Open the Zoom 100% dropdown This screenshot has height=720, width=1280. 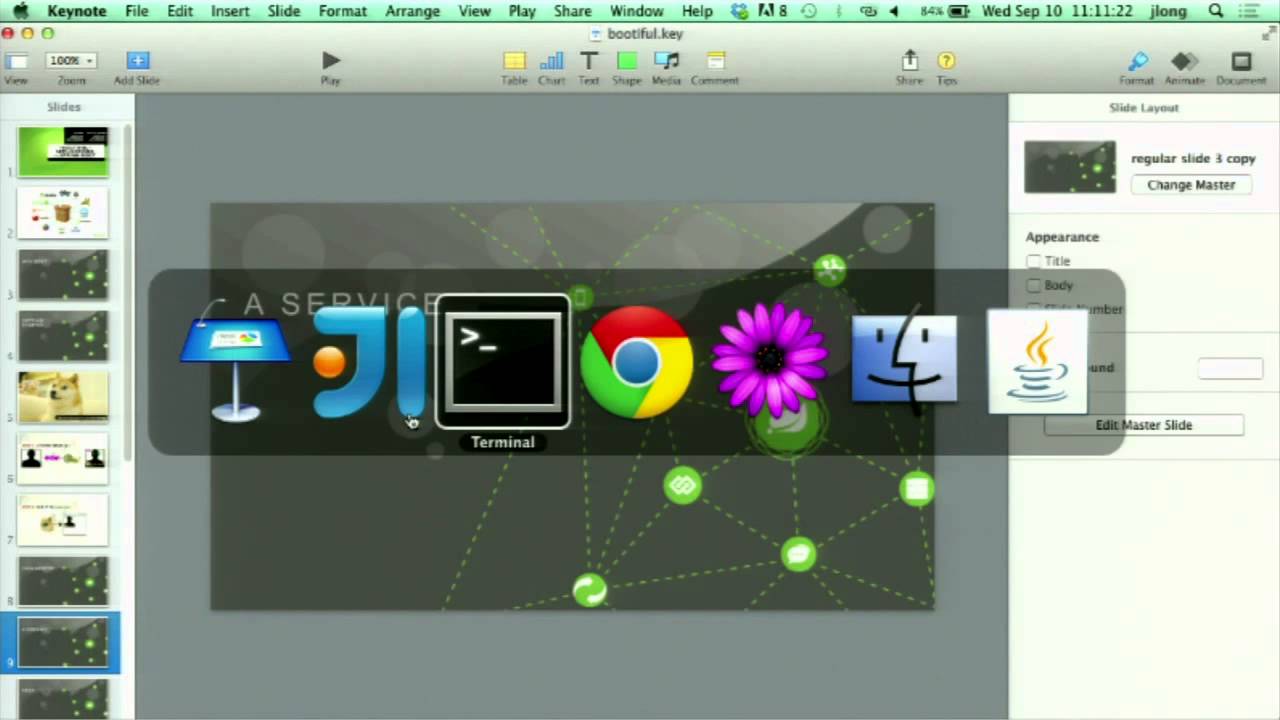pyautogui.click(x=71, y=61)
